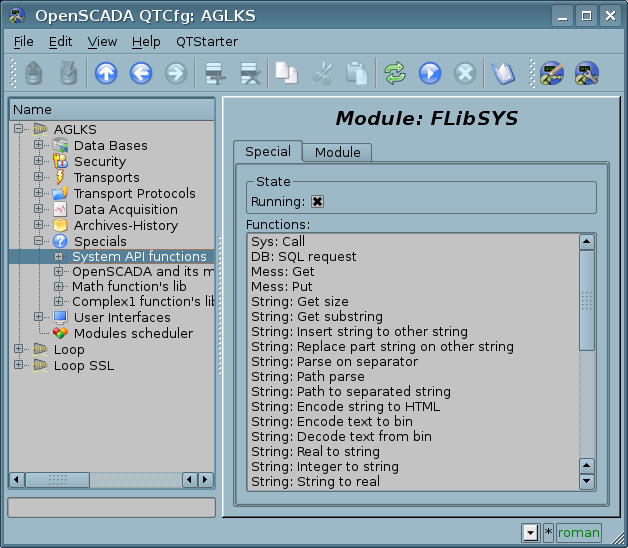Viewport: 628px width, 548px height.
Task: Click the Up navigation arrow icon
Action: point(106,73)
